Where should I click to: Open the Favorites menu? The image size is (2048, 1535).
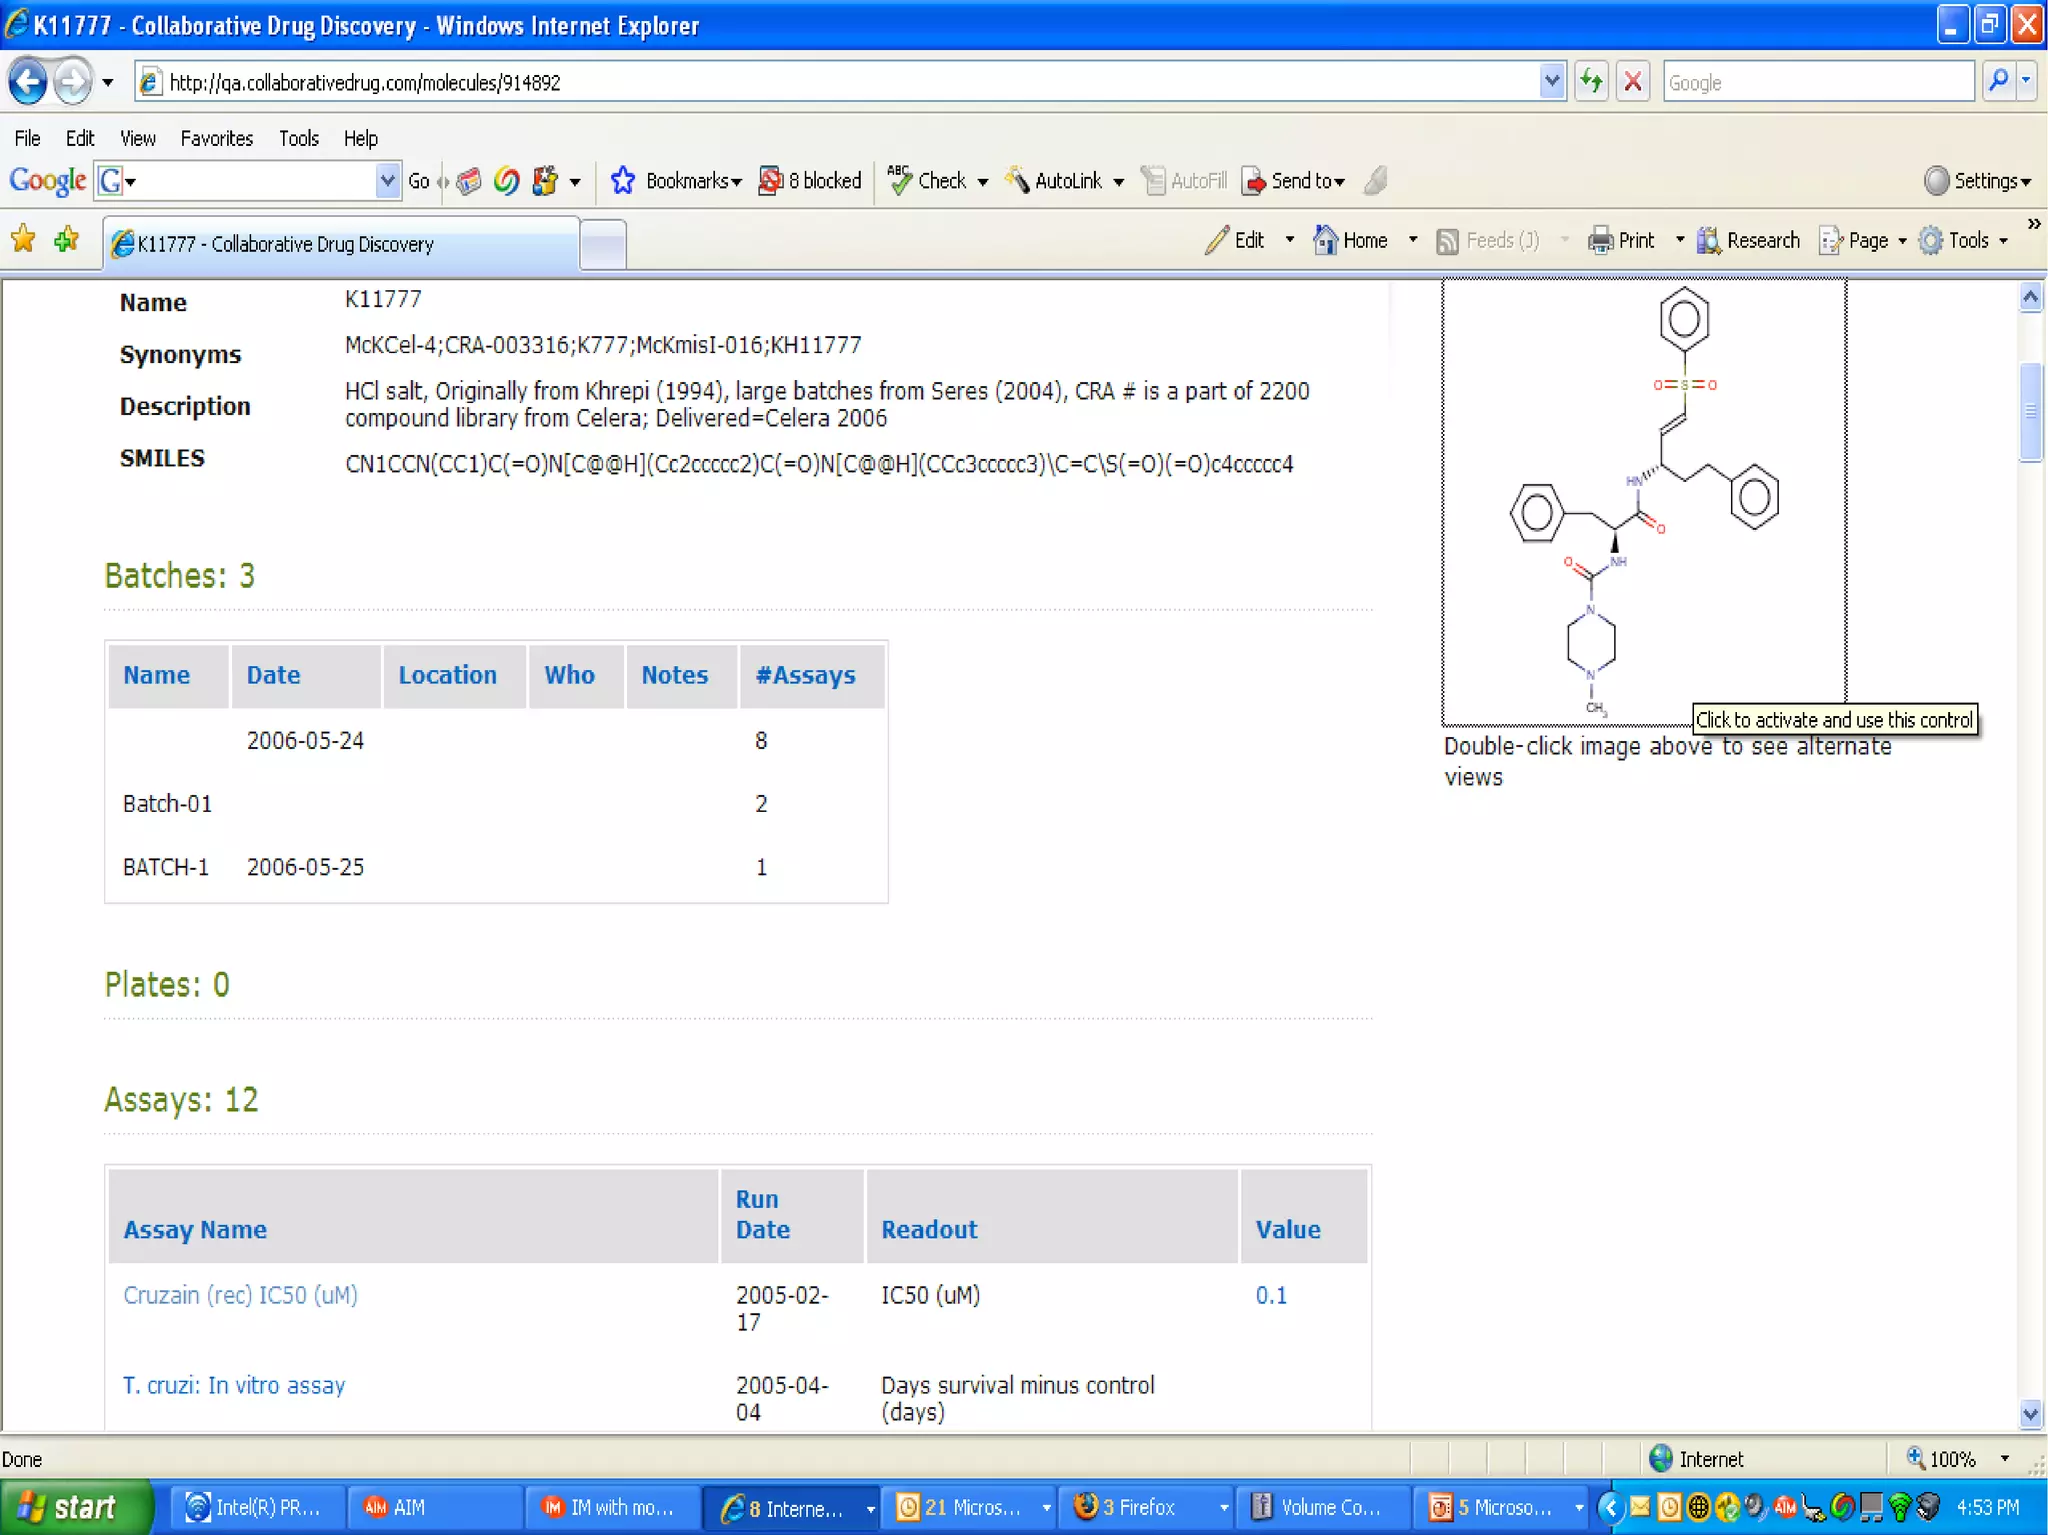(216, 138)
